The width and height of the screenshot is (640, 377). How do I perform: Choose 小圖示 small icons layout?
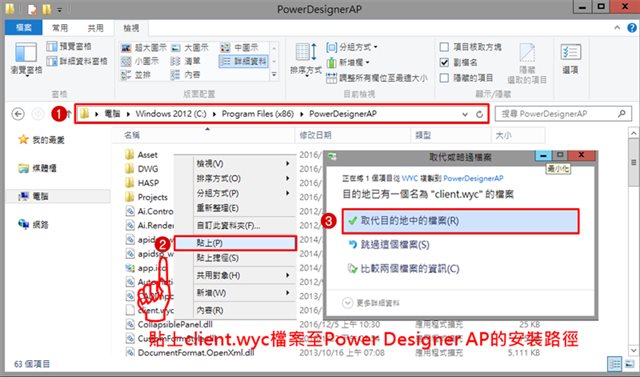(x=140, y=61)
